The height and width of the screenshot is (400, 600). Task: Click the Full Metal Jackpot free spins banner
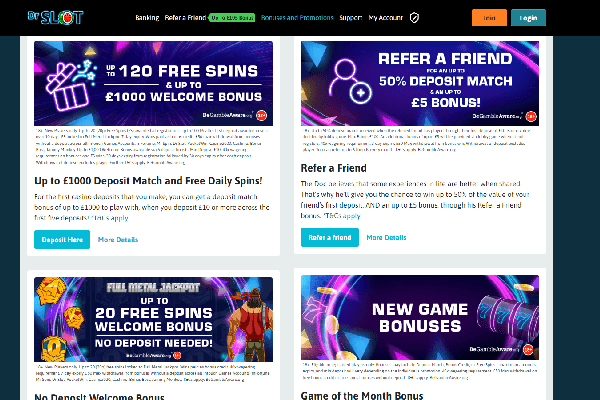(153, 319)
